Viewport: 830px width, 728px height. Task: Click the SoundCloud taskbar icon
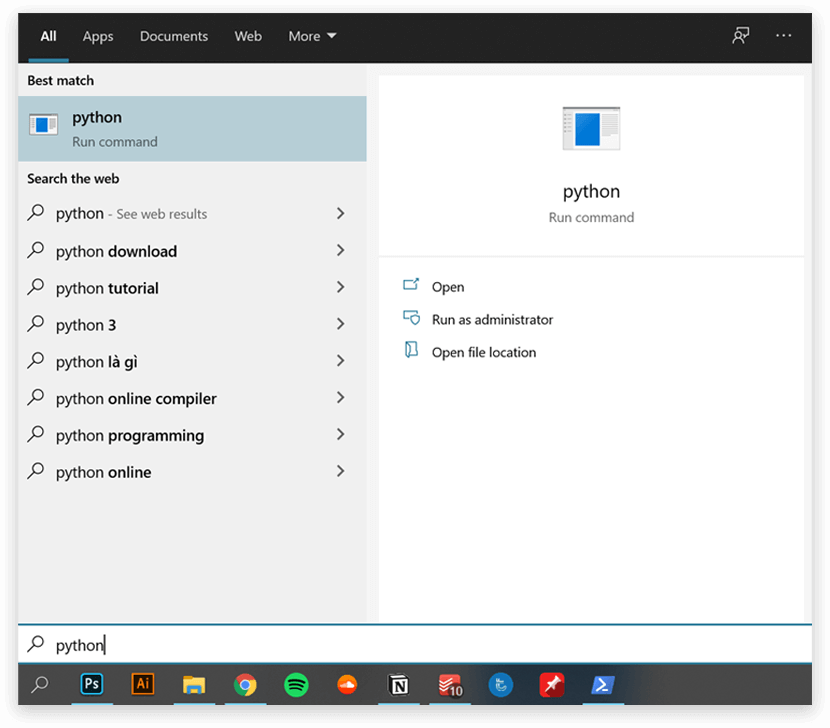pyautogui.click(x=347, y=685)
